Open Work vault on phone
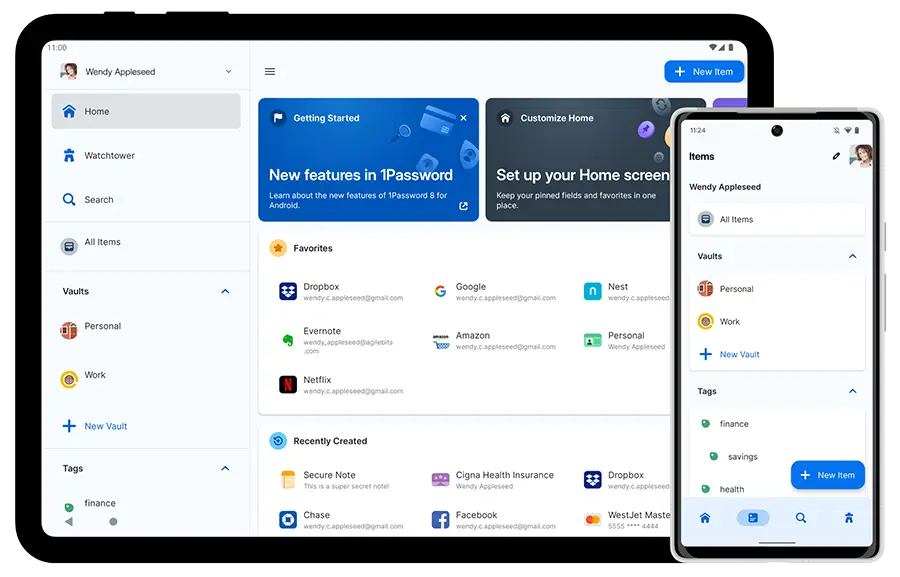 pyautogui.click(x=777, y=322)
